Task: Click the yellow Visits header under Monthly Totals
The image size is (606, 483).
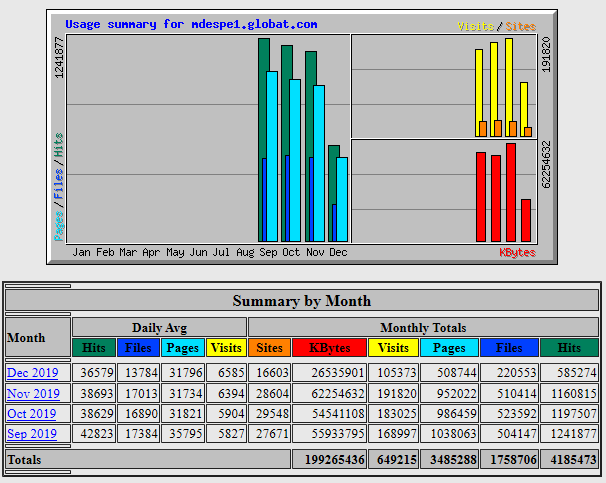Action: tap(394, 348)
